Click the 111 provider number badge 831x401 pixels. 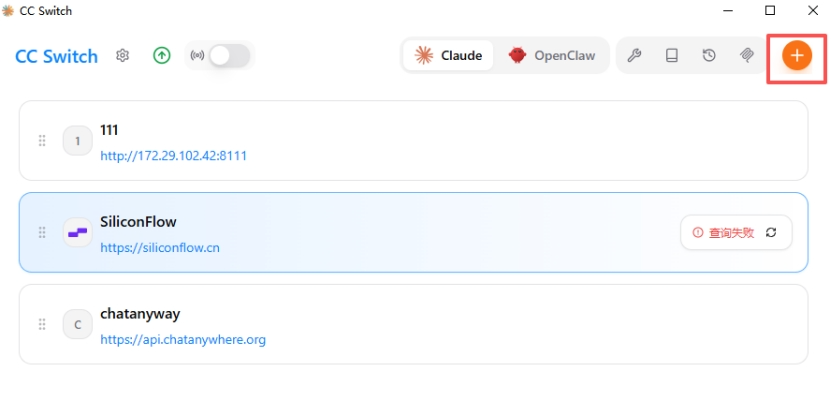pyautogui.click(x=77, y=141)
